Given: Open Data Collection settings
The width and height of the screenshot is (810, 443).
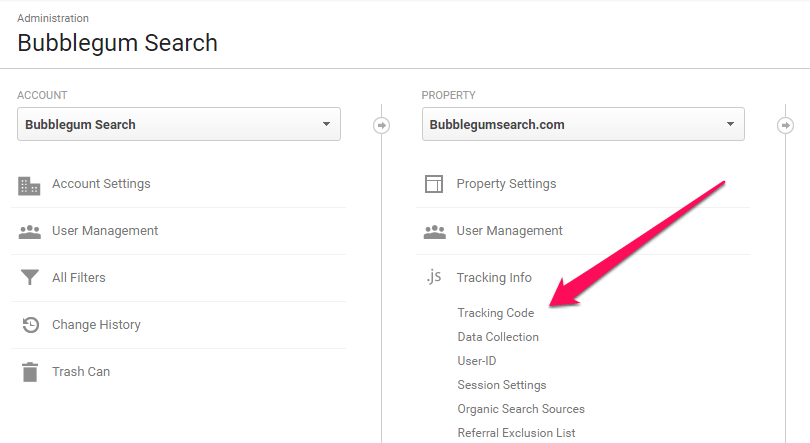Looking at the screenshot, I should [498, 337].
